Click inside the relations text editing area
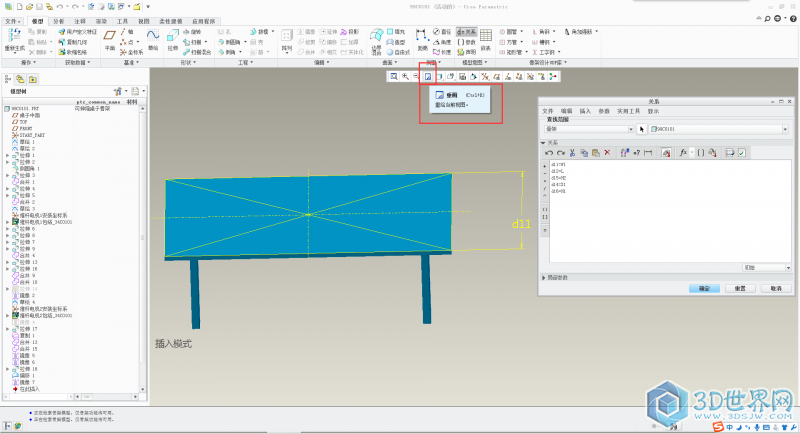 [x=670, y=211]
